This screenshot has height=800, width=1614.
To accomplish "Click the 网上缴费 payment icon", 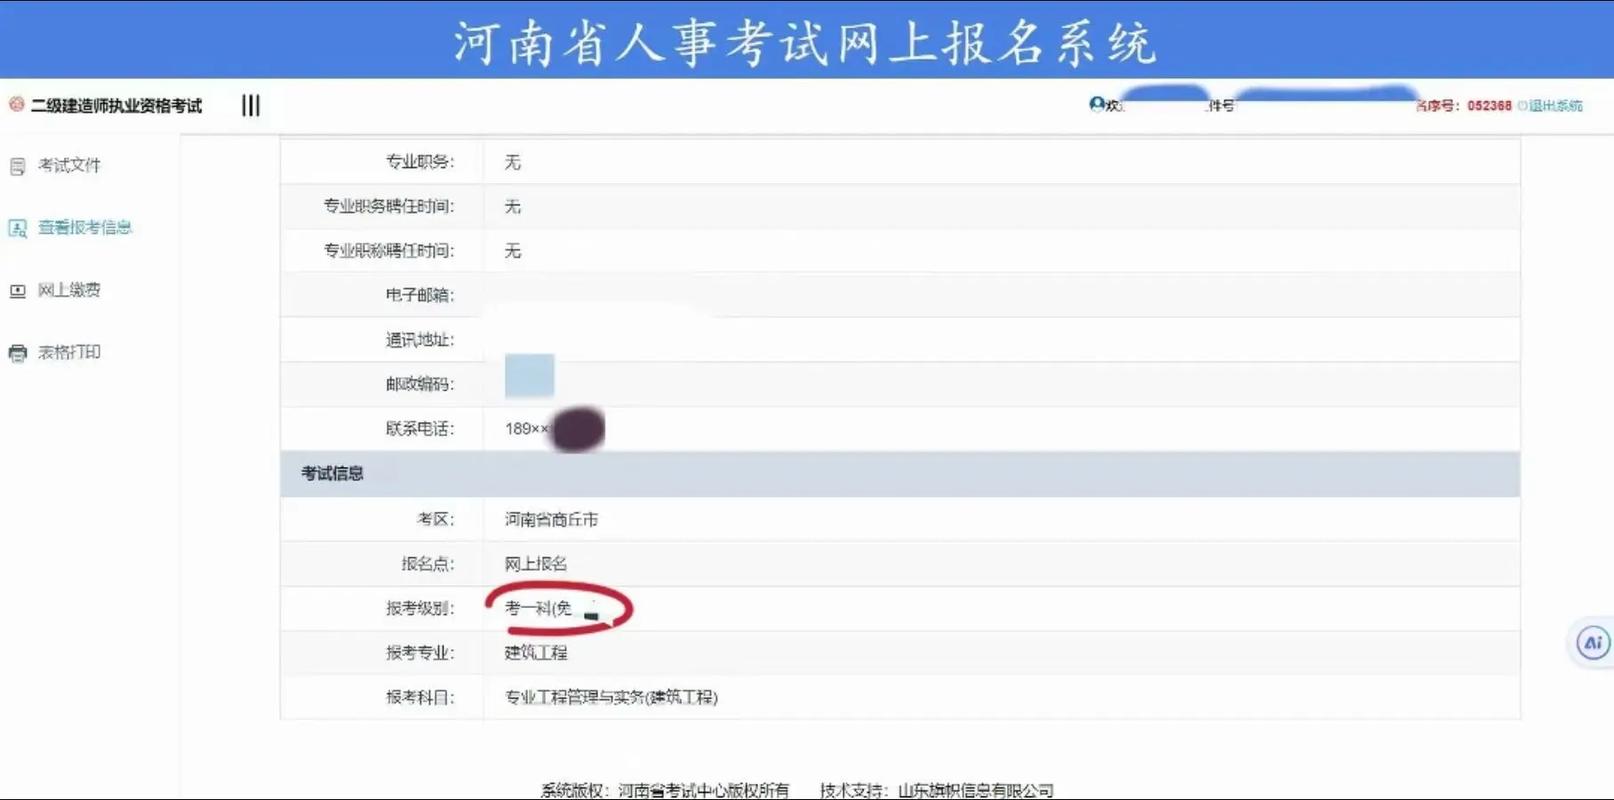I will 17,291.
